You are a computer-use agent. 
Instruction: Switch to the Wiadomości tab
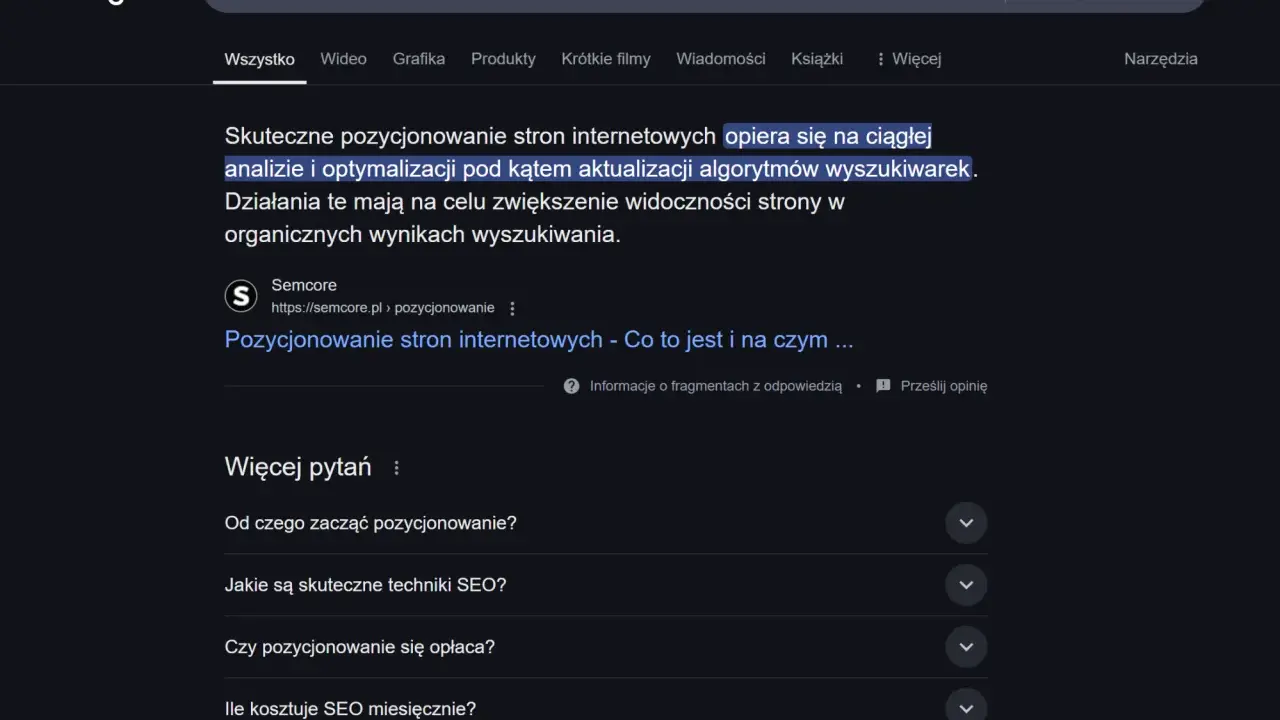click(x=721, y=59)
